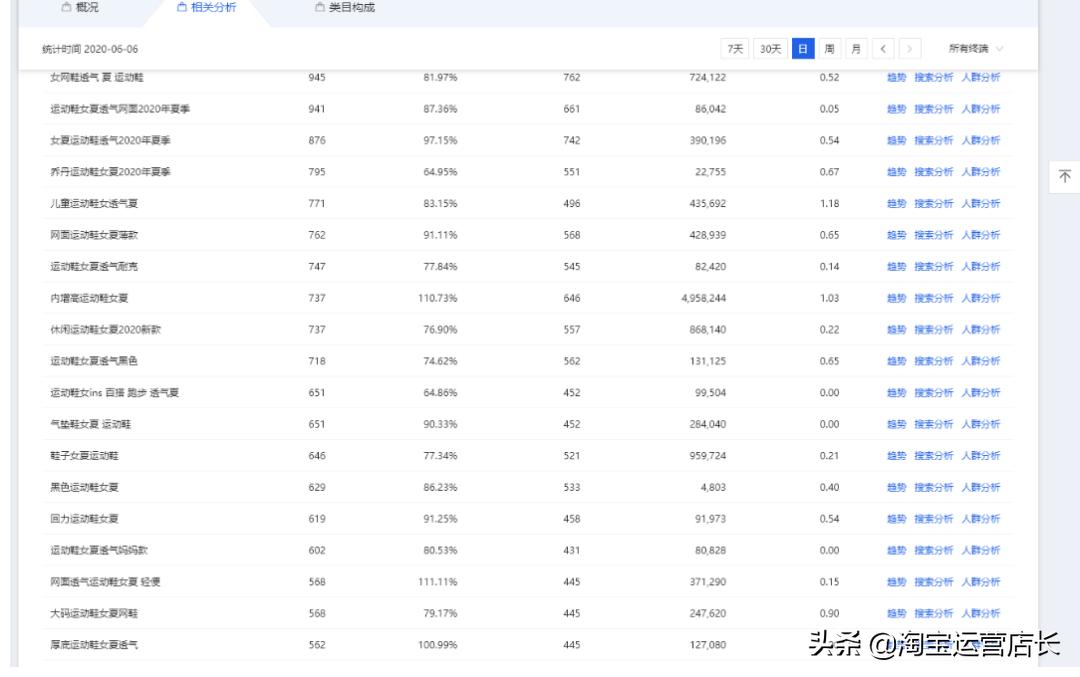Viewport: 1080px width, 677px height.
Task: Select the 日 daily granularity
Action: pyautogui.click(x=803, y=48)
